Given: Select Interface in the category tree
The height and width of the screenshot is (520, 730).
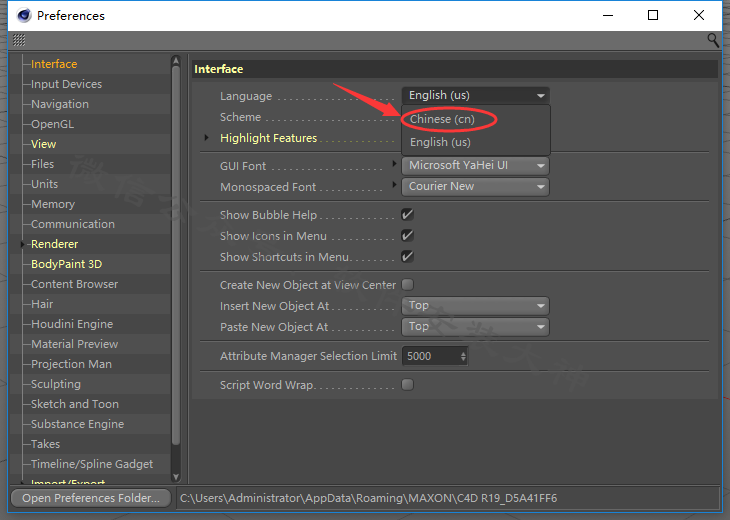Looking at the screenshot, I should (54, 64).
